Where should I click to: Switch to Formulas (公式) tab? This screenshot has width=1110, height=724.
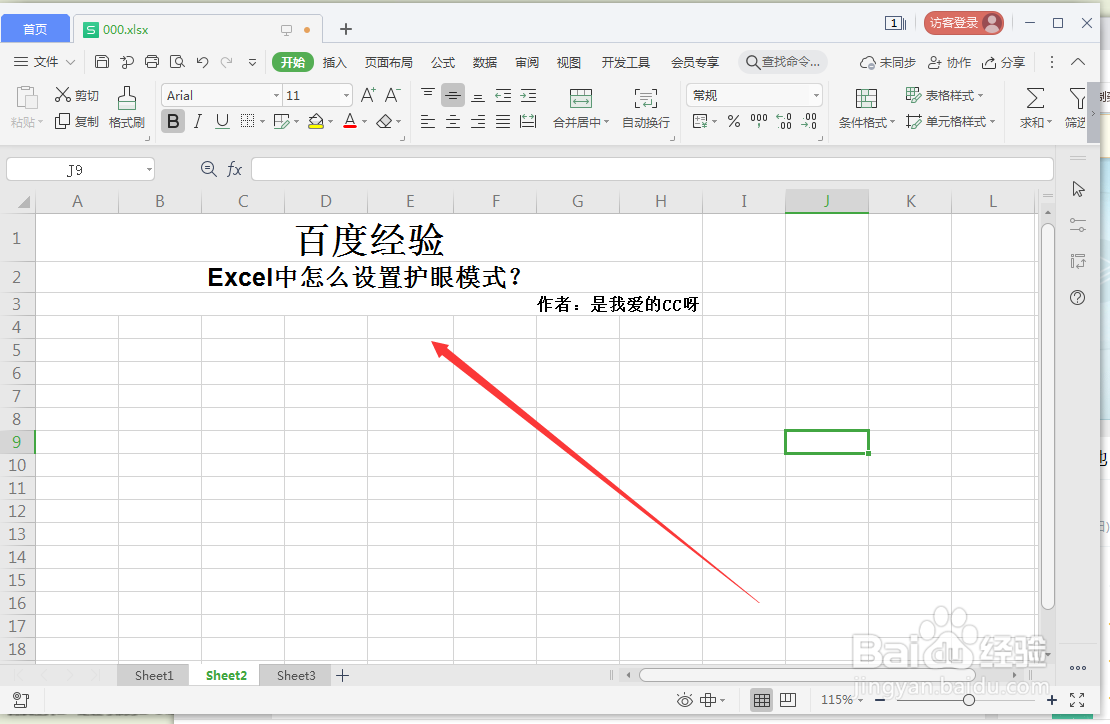click(443, 62)
